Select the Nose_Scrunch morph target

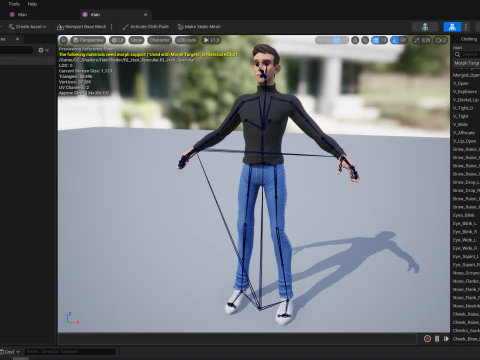pyautogui.click(x=466, y=273)
